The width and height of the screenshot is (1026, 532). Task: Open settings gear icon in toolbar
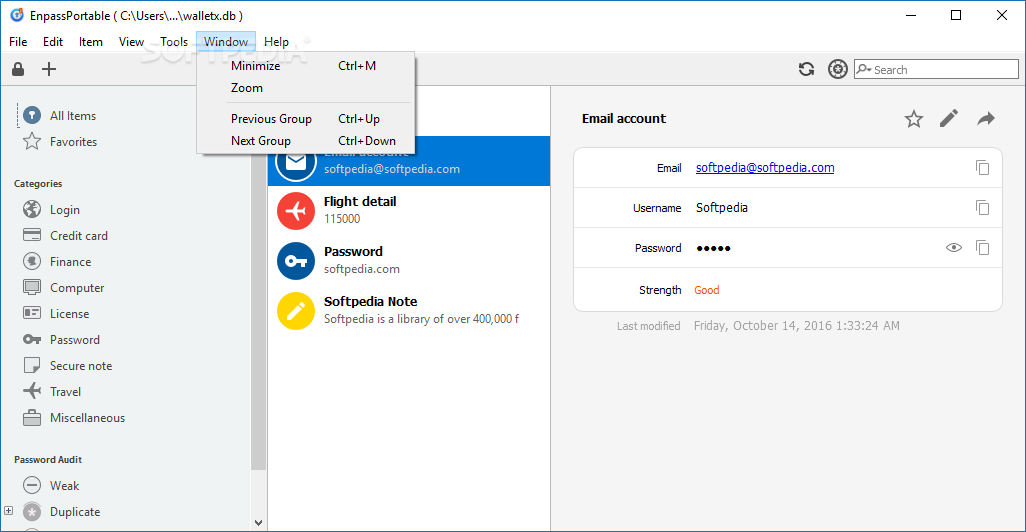[x=838, y=69]
